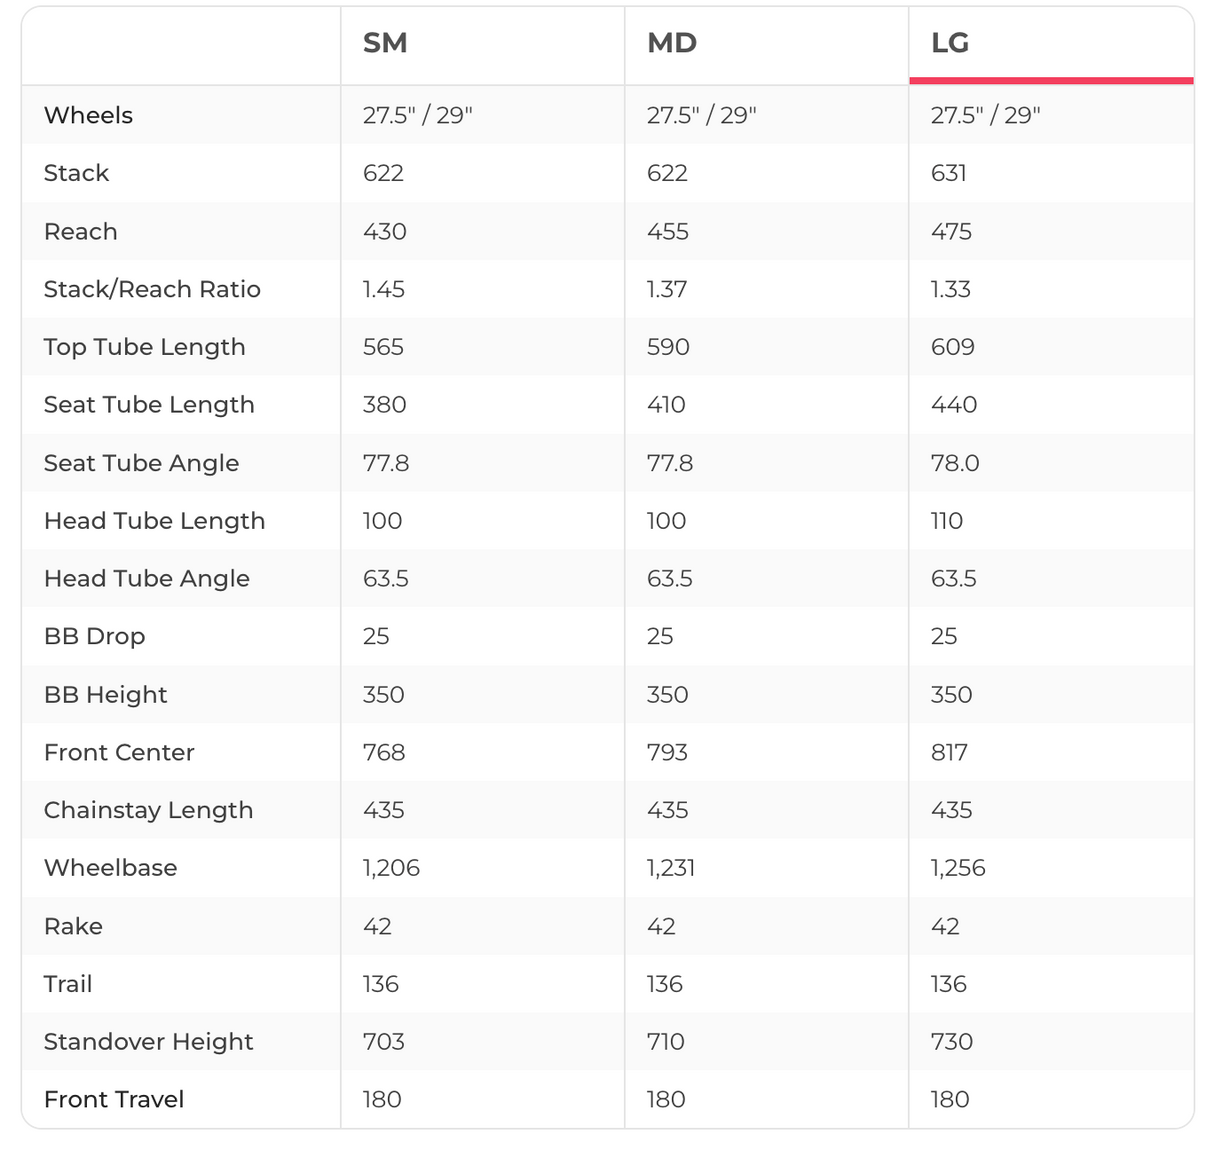
Task: Click the Front Travel row label
Action: point(114,1099)
